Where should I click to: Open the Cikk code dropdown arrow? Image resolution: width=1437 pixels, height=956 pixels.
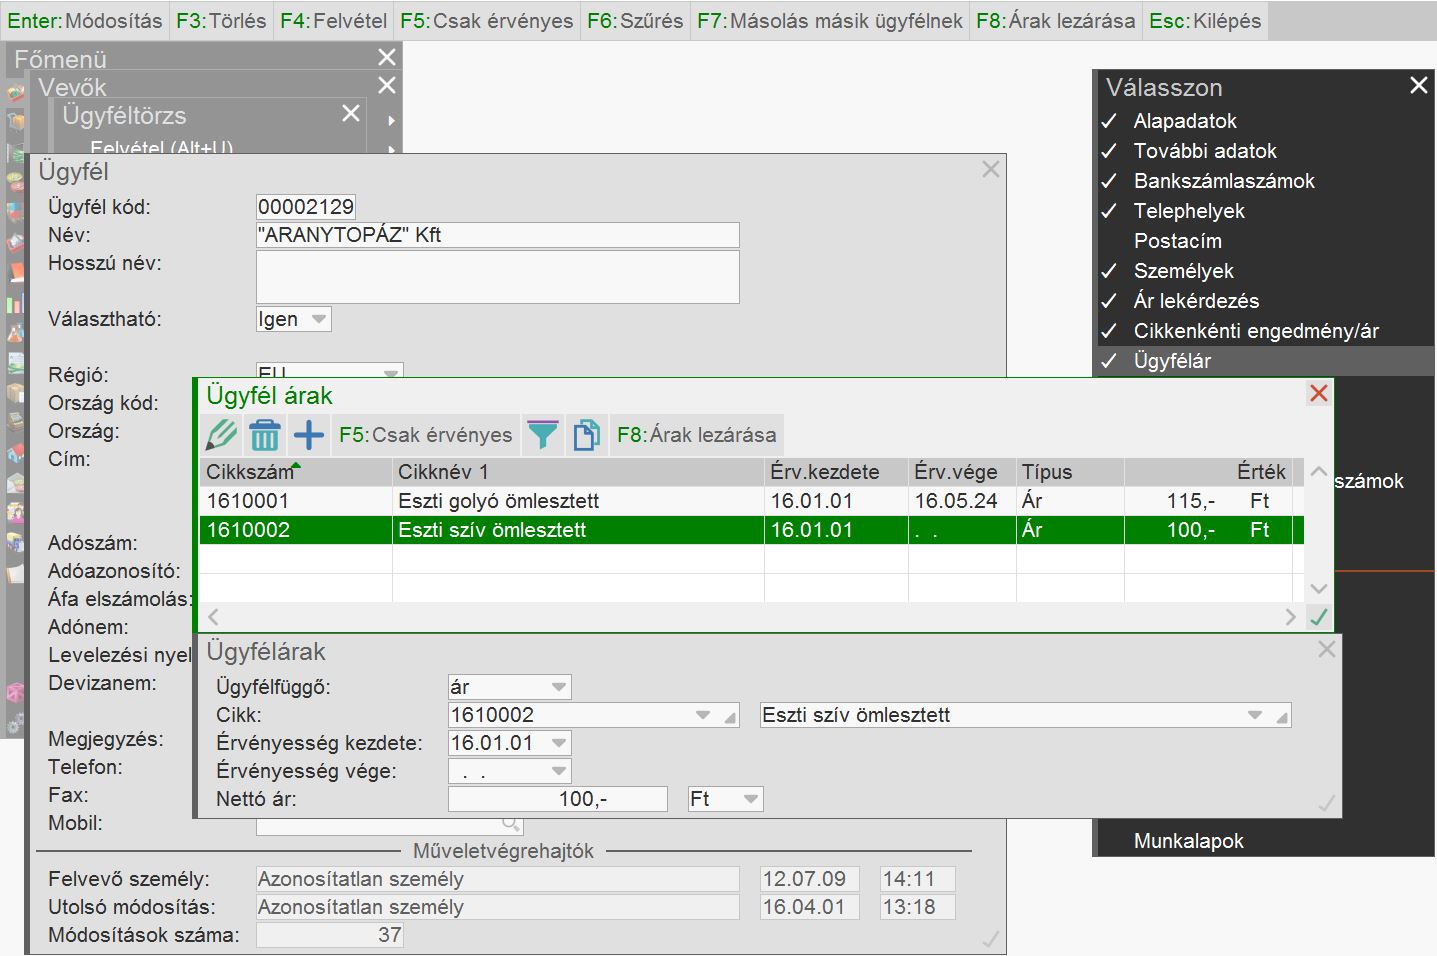pyautogui.click(x=703, y=715)
